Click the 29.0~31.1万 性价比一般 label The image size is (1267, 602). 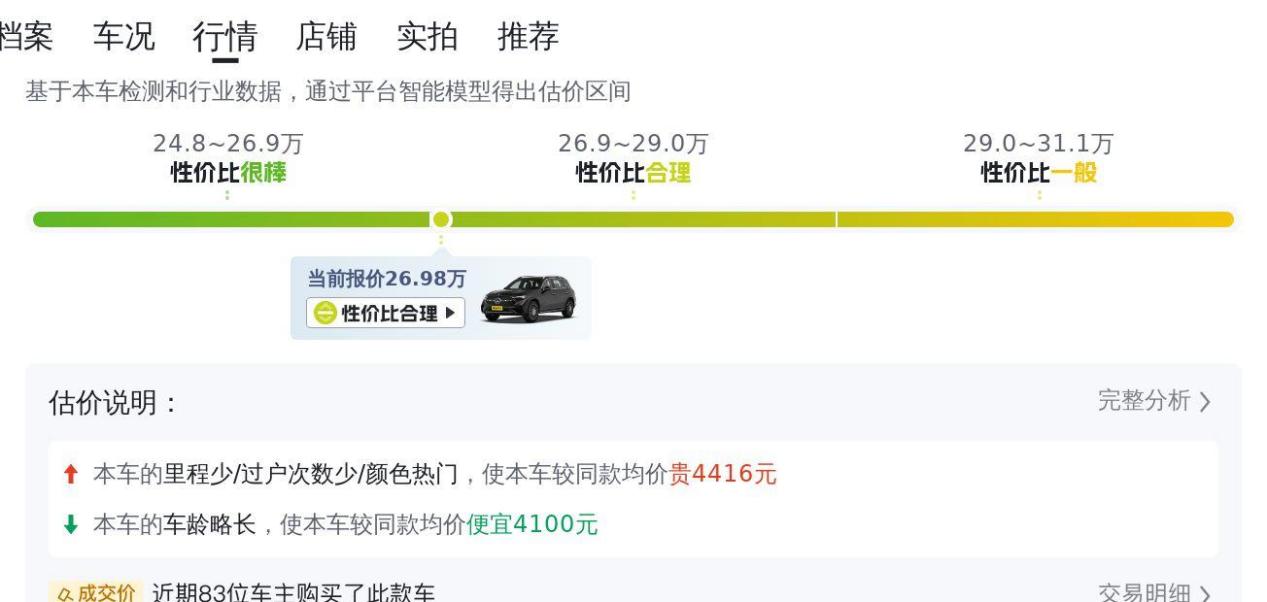pyautogui.click(x=1039, y=159)
